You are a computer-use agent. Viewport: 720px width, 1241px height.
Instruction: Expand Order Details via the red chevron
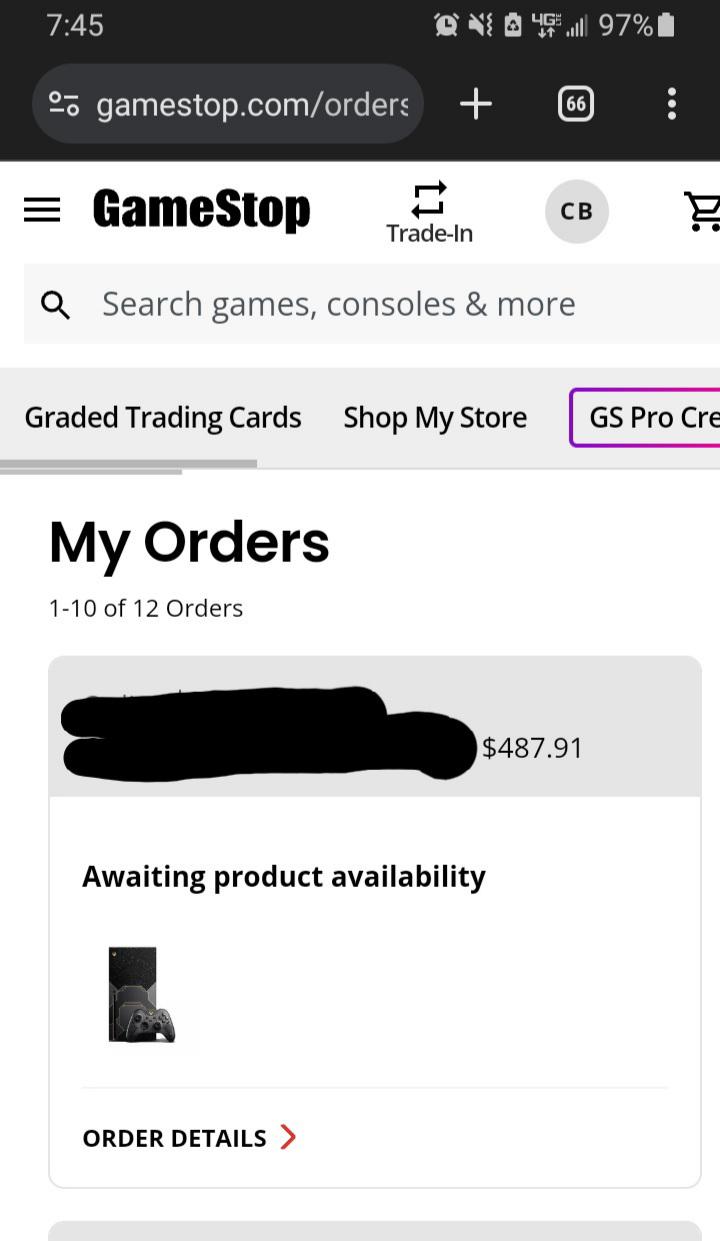pos(288,1137)
